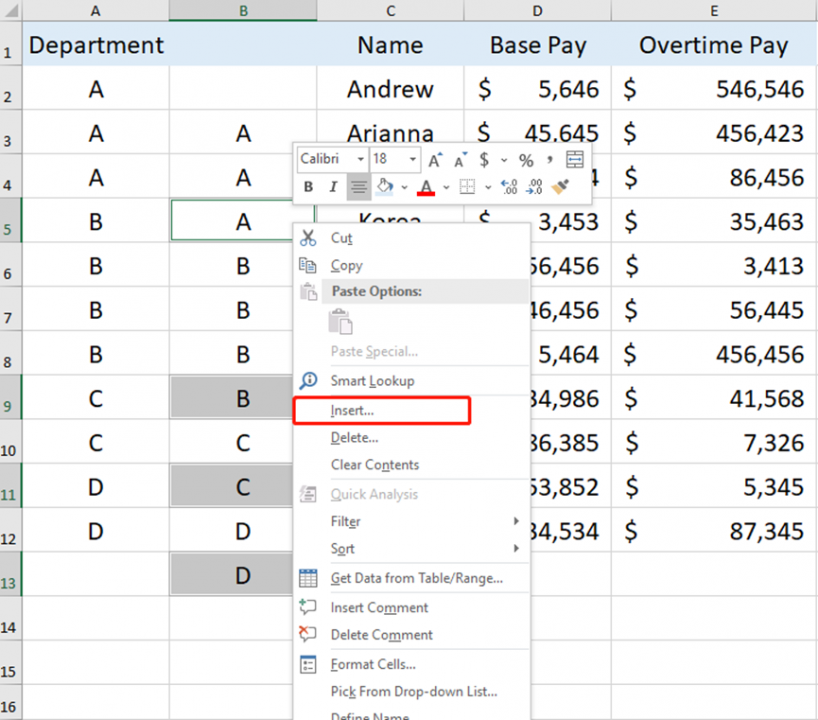Click the Increase Font Size icon

click(435, 160)
